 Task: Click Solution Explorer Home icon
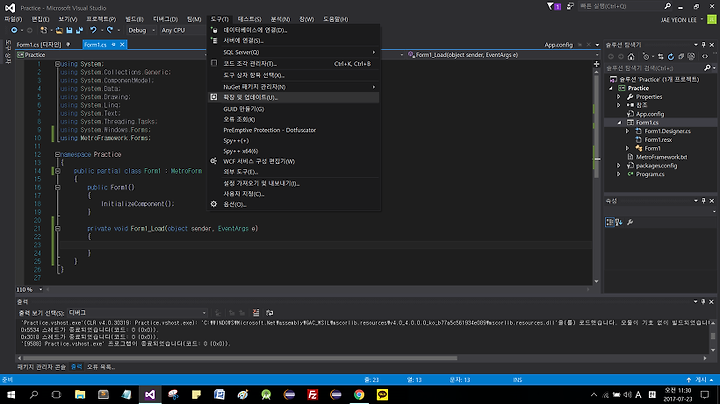coord(631,56)
